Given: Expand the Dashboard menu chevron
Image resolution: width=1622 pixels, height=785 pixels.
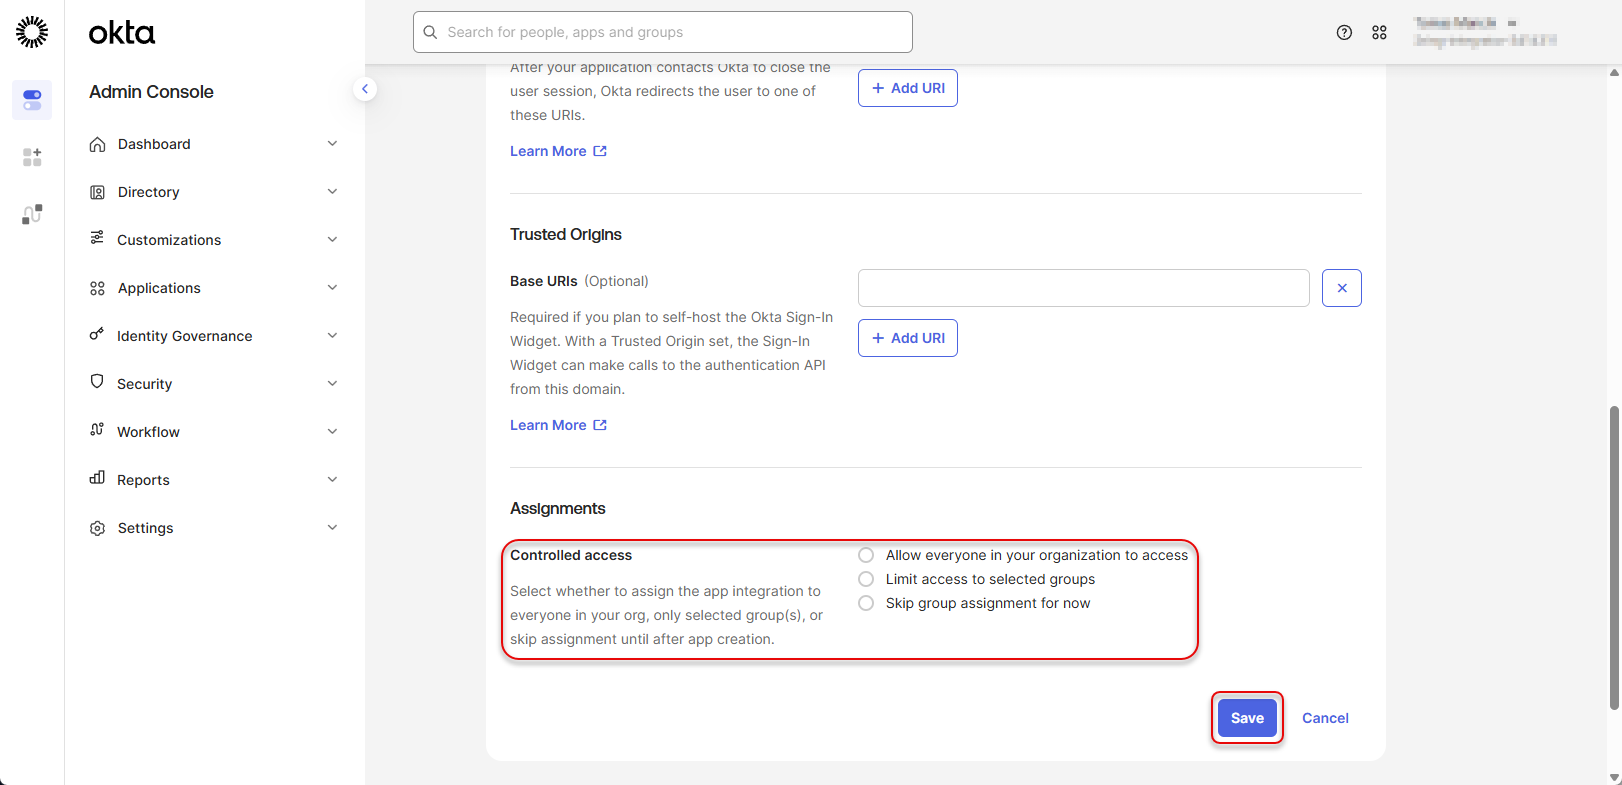Looking at the screenshot, I should click(332, 144).
